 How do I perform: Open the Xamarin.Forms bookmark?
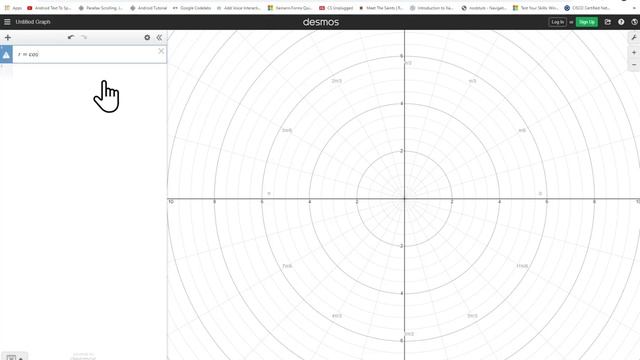tap(290, 8)
